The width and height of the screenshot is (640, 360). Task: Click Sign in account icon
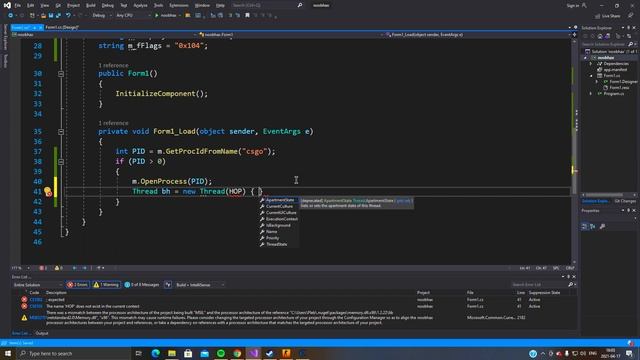[x=584, y=5]
